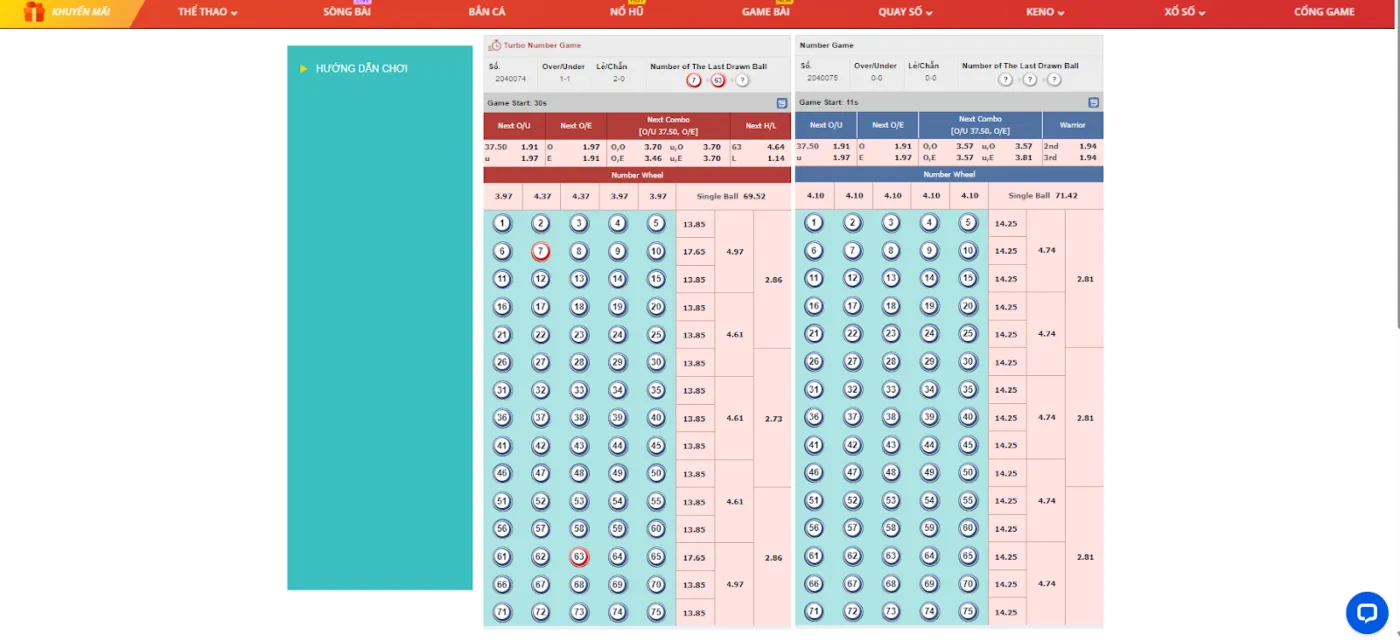Open the Turbo Number Game results panel icon
This screenshot has width=1400, height=641.
(782, 103)
